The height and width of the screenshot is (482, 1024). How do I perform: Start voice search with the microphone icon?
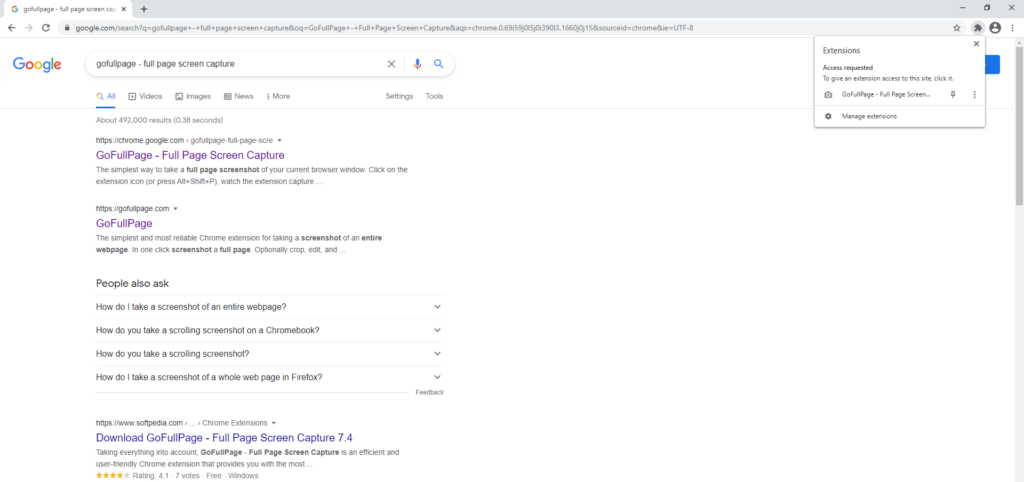(417, 64)
